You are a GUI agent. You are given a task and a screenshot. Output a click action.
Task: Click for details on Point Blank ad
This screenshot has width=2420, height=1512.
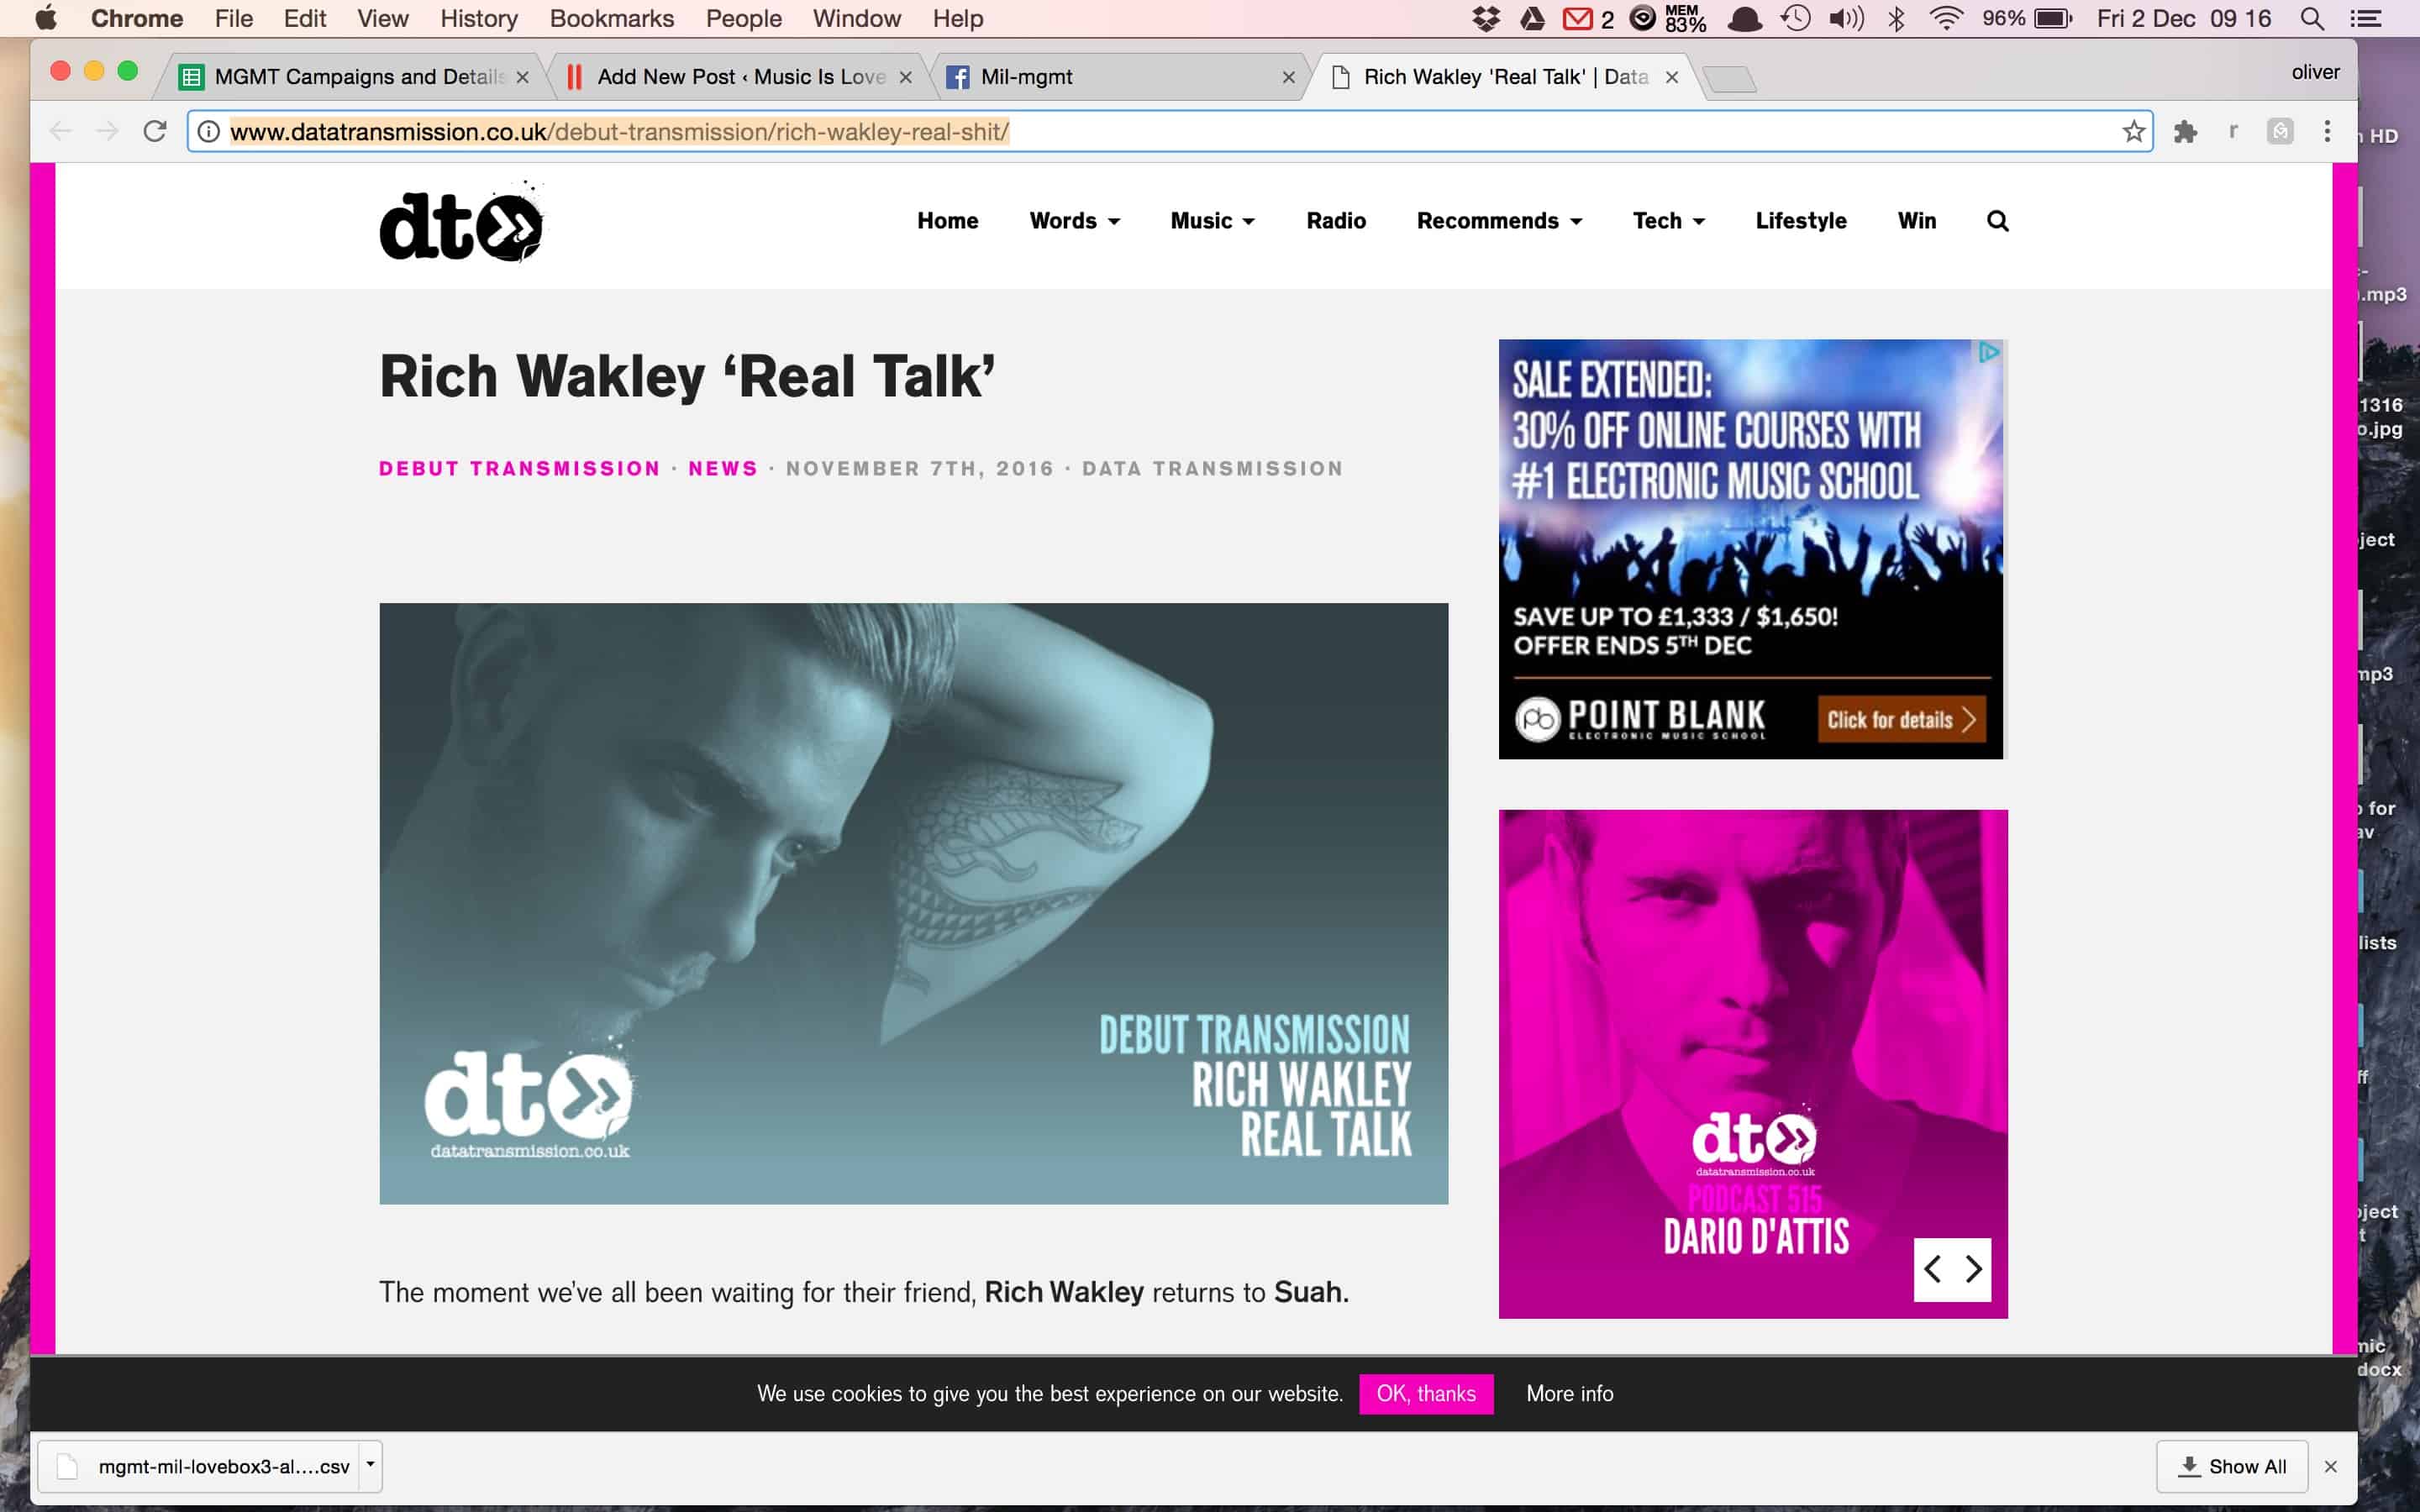tap(1901, 719)
